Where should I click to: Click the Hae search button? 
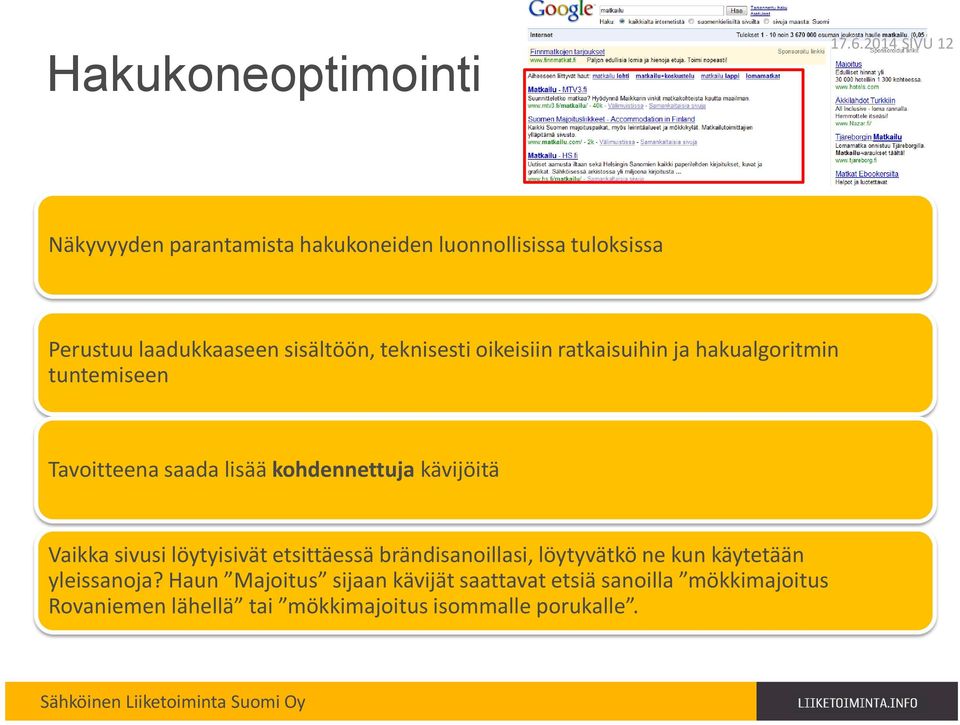[x=736, y=10]
